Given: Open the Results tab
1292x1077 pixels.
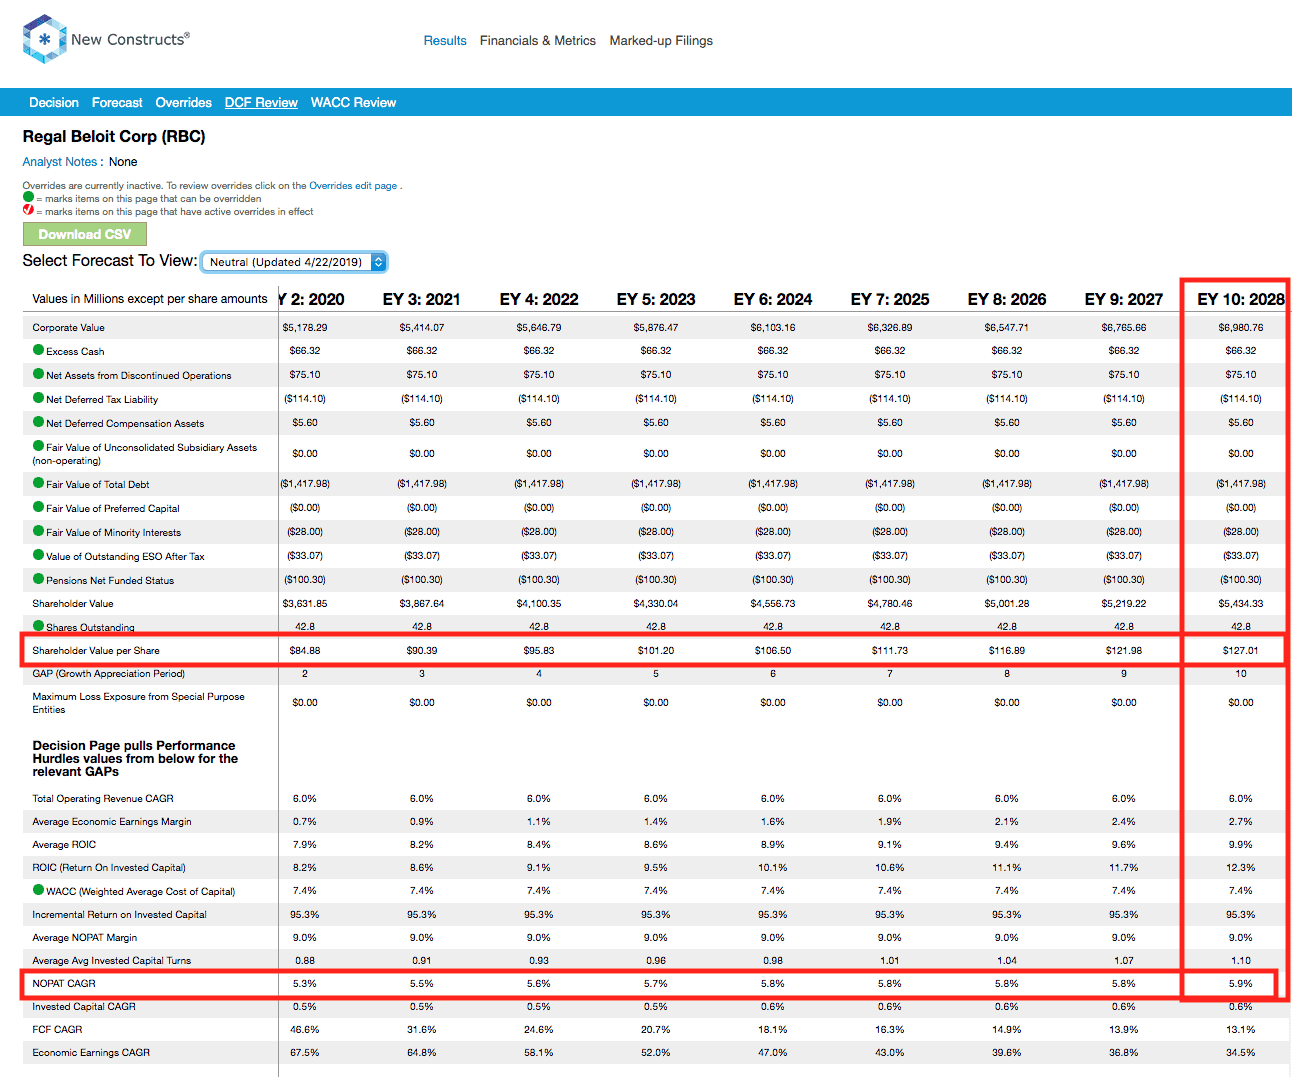Looking at the screenshot, I should 445,41.
